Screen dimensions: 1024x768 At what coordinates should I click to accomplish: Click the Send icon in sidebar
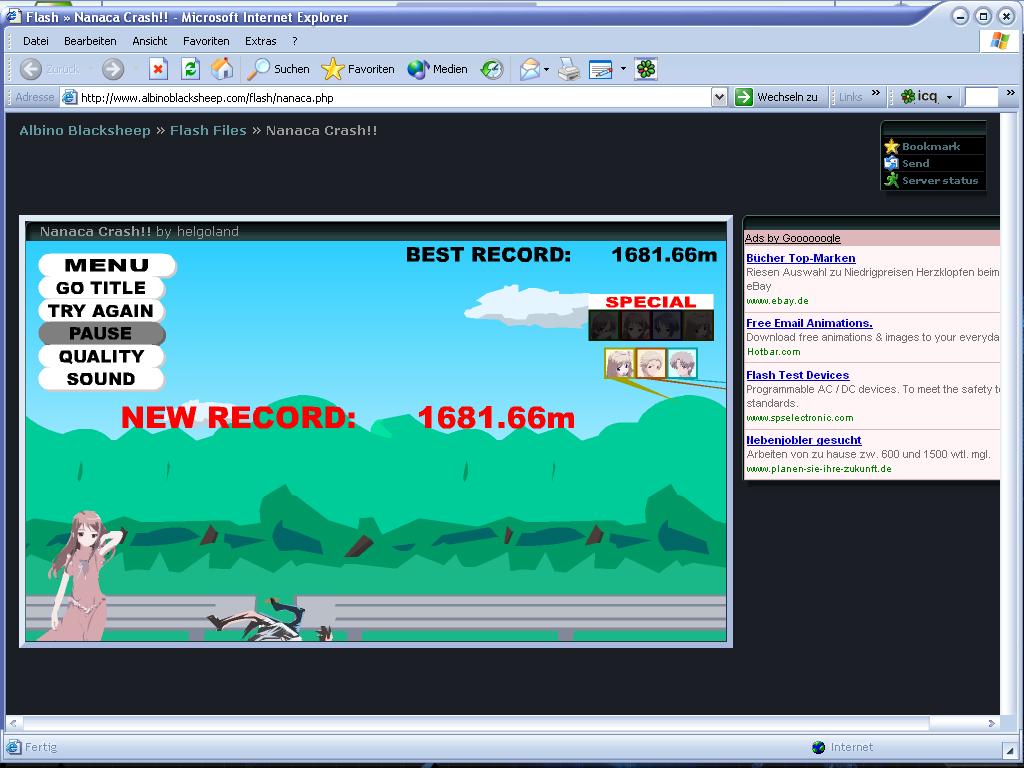point(891,163)
